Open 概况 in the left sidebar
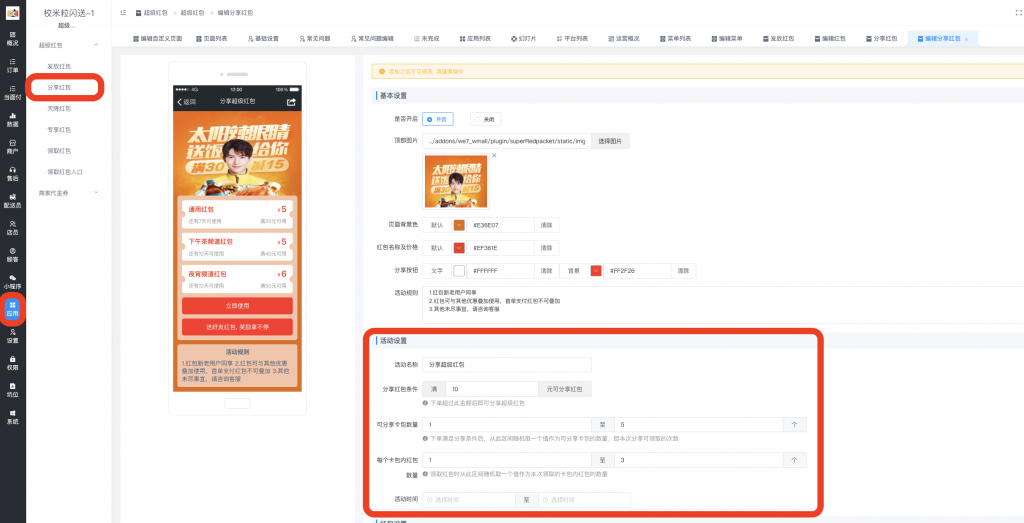The image size is (1024, 523). point(12,39)
